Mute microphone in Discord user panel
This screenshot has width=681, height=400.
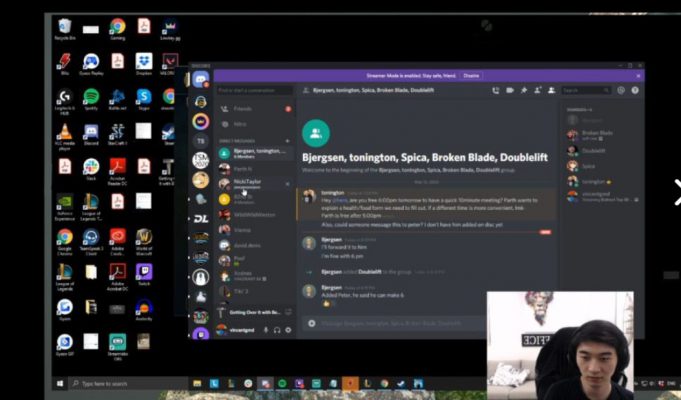266,330
